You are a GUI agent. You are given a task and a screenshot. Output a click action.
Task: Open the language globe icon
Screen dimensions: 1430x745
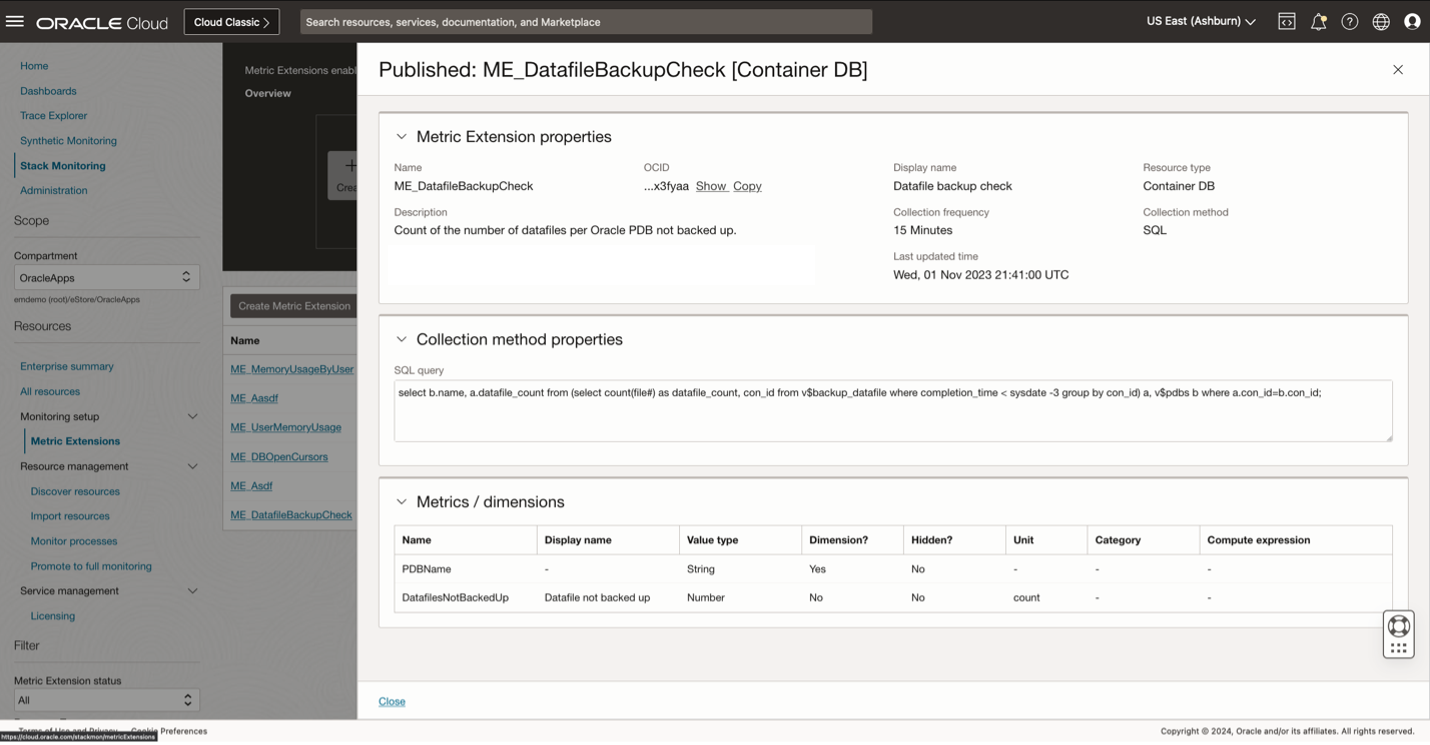(1381, 22)
